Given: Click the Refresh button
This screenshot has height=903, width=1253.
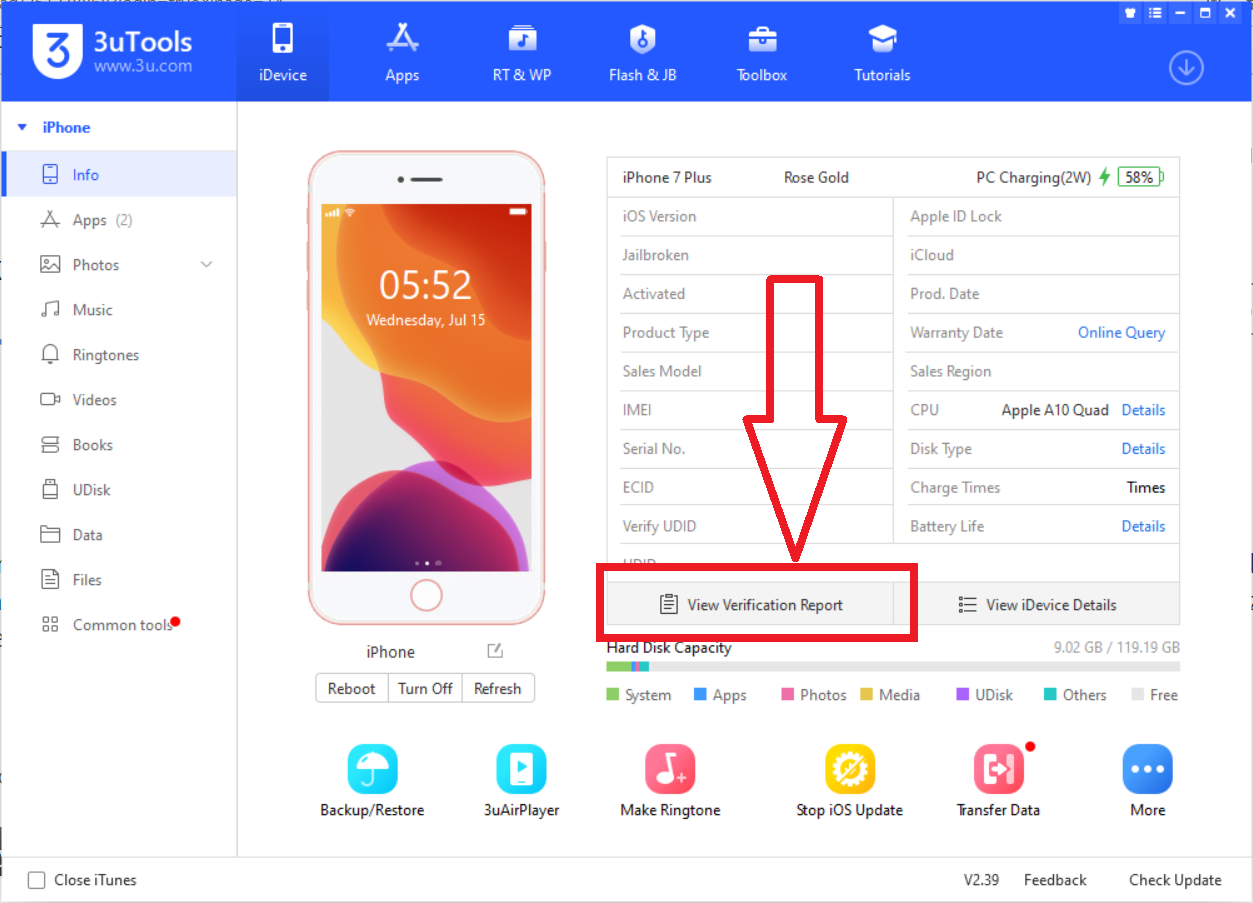Looking at the screenshot, I should [498, 688].
